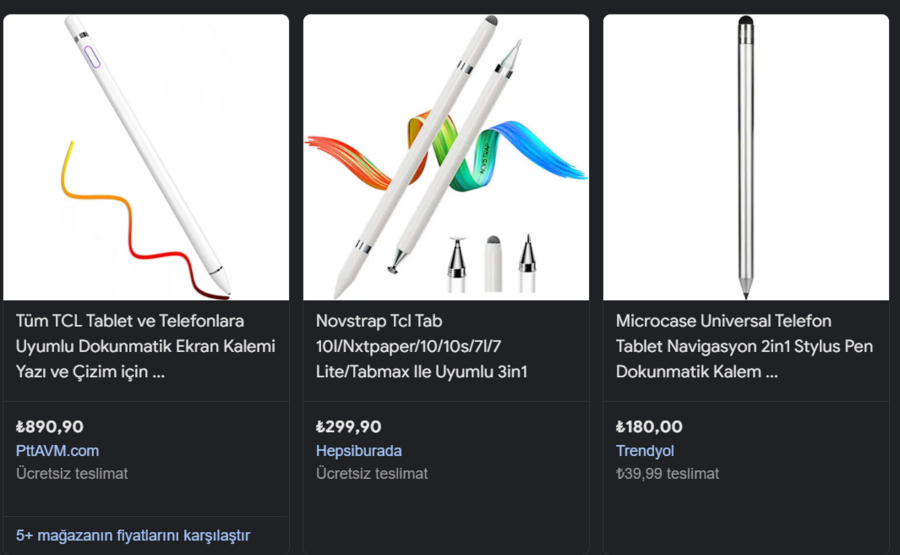The height and width of the screenshot is (555, 900).
Task: Visit the Trendyol seller link
Action: pos(647,450)
